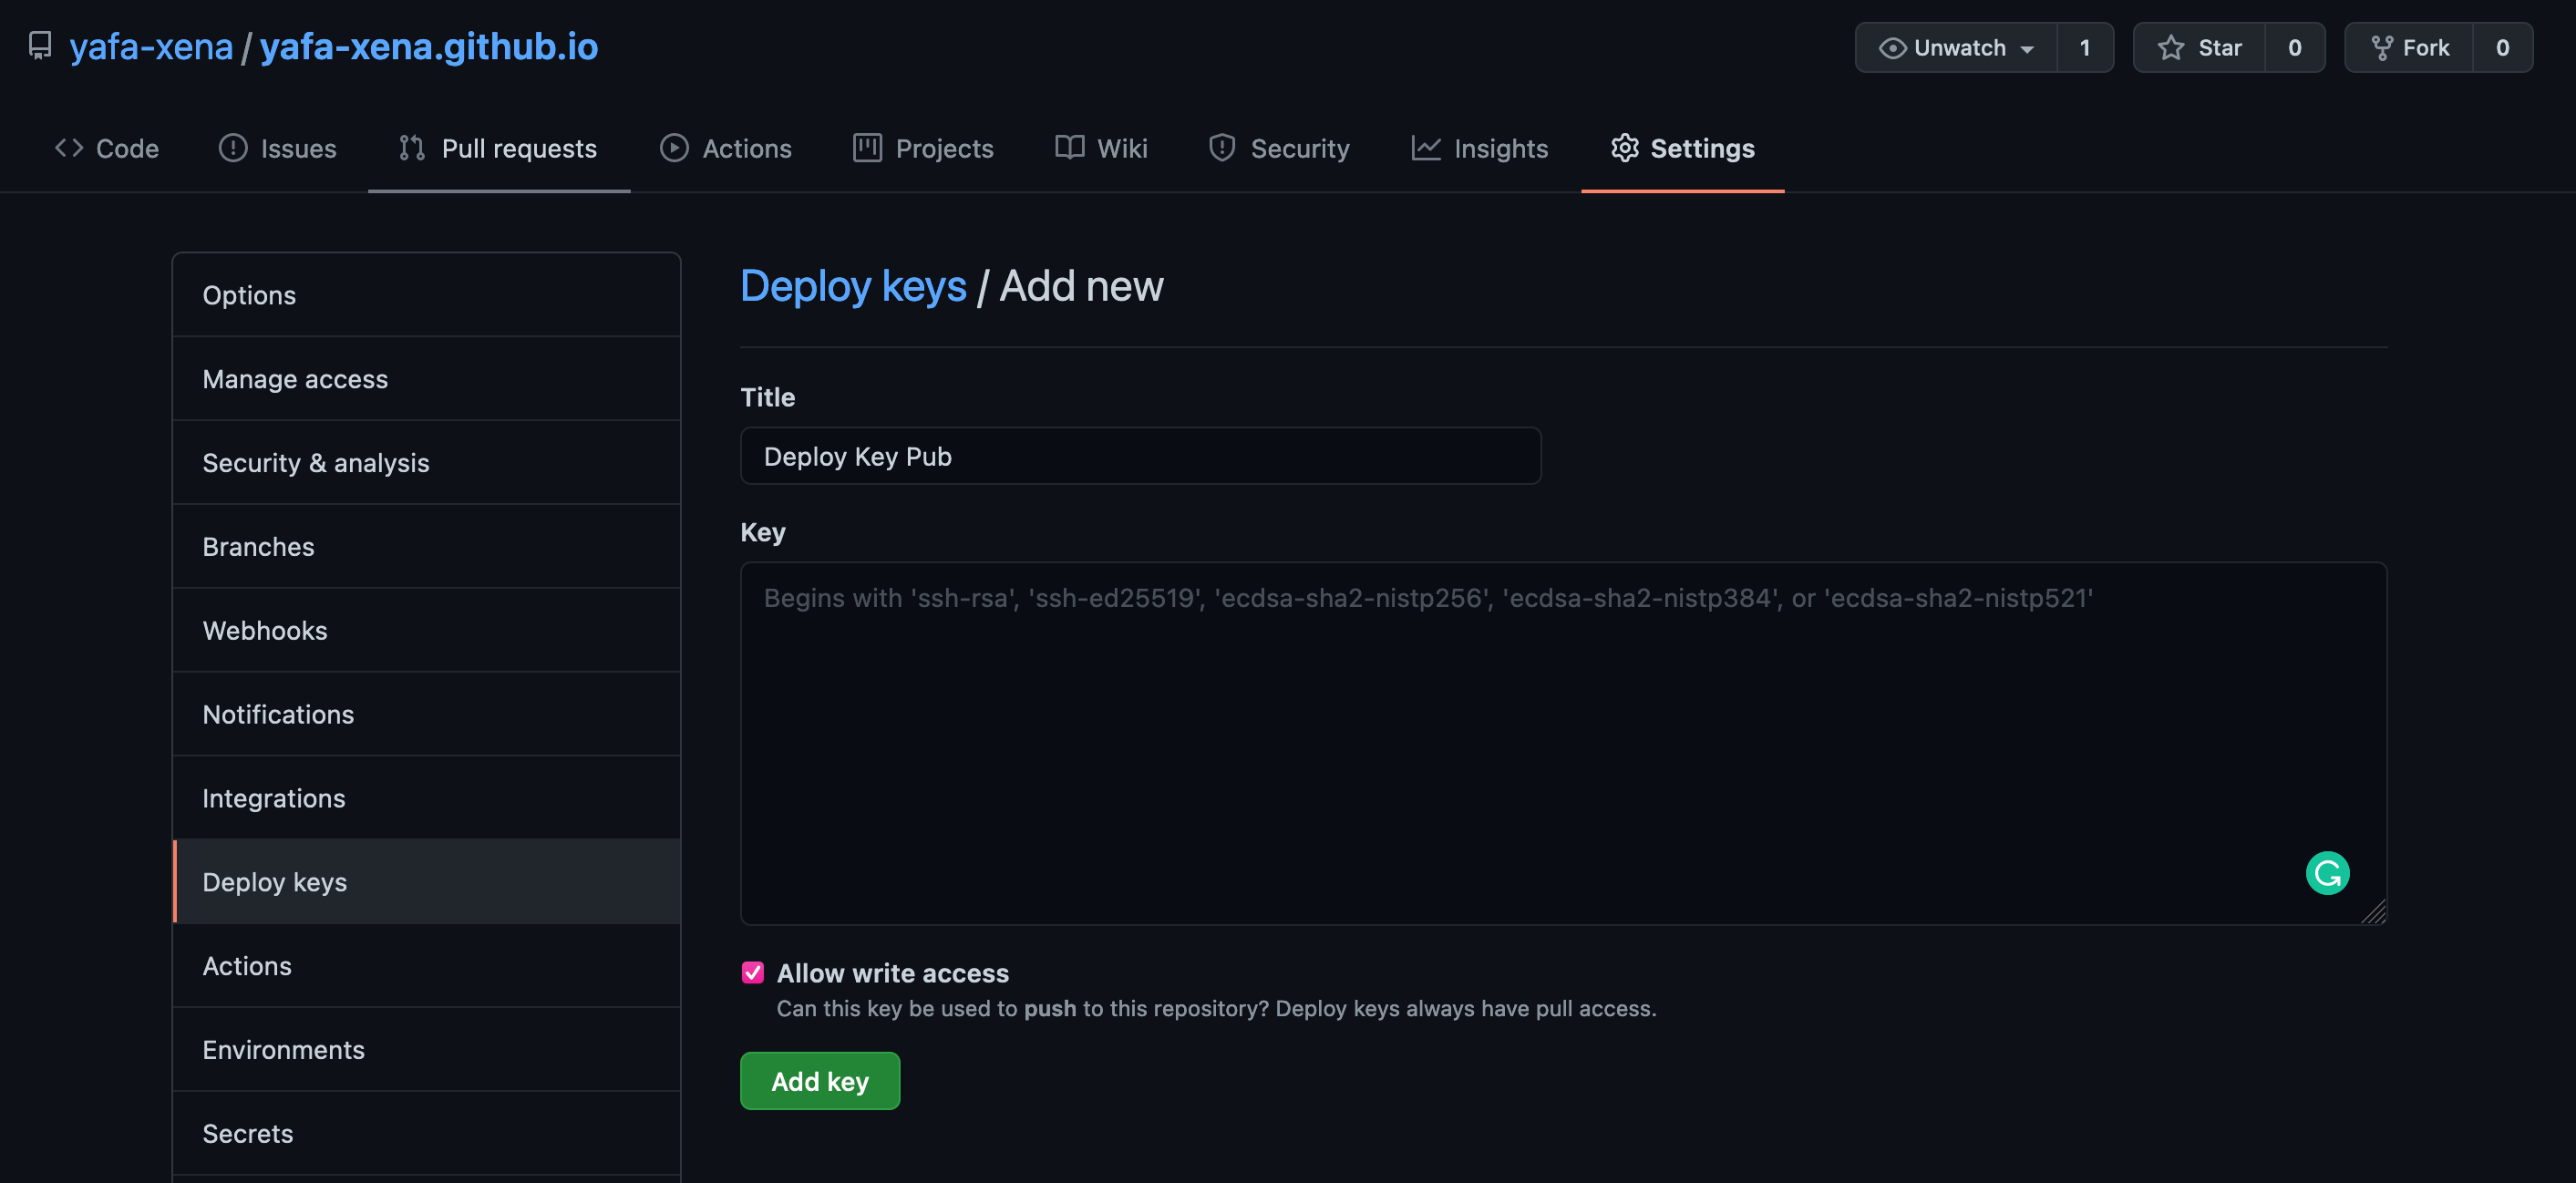Image resolution: width=2576 pixels, height=1183 pixels.
Task: Click the Projects board icon
Action: [867, 148]
